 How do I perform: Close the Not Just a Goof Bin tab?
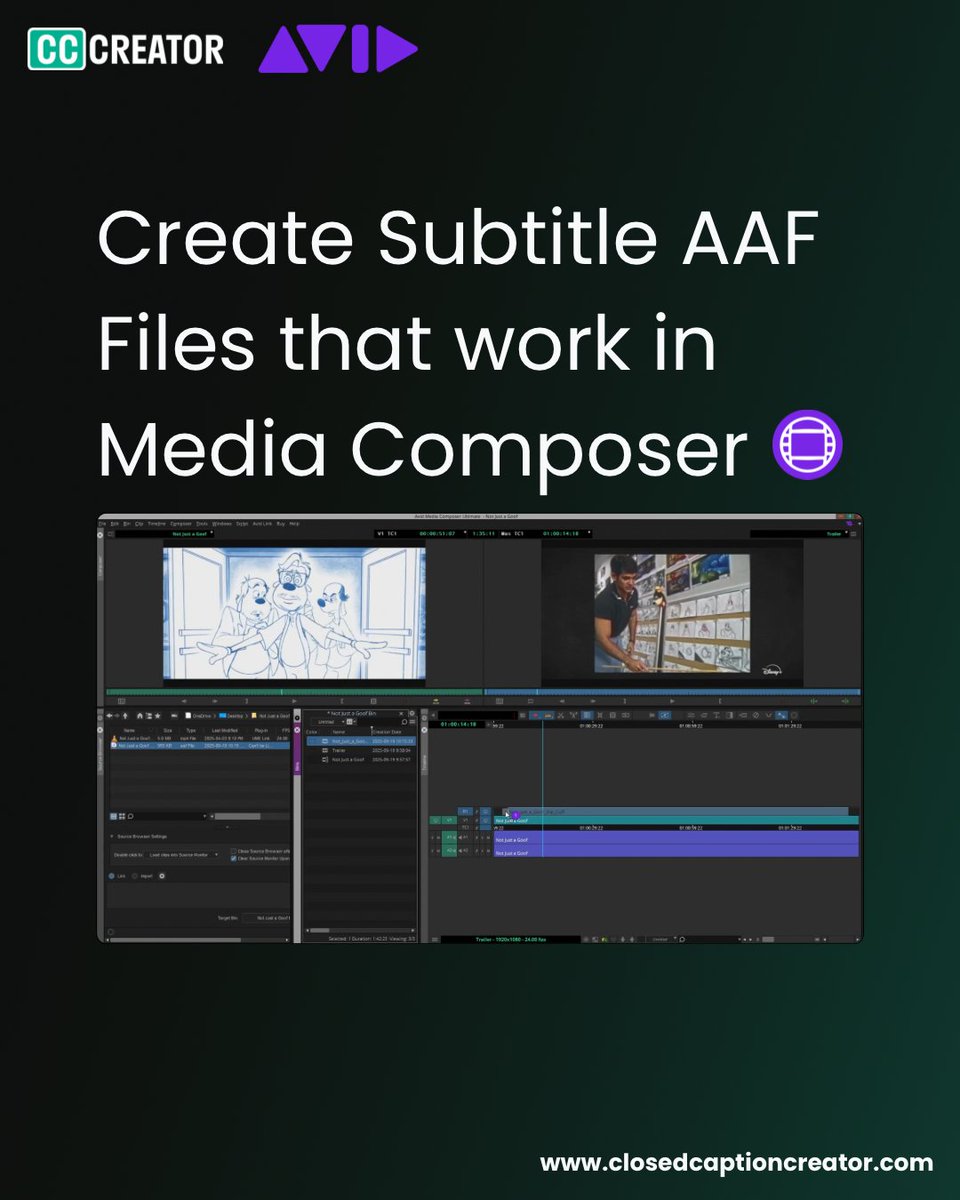point(401,713)
